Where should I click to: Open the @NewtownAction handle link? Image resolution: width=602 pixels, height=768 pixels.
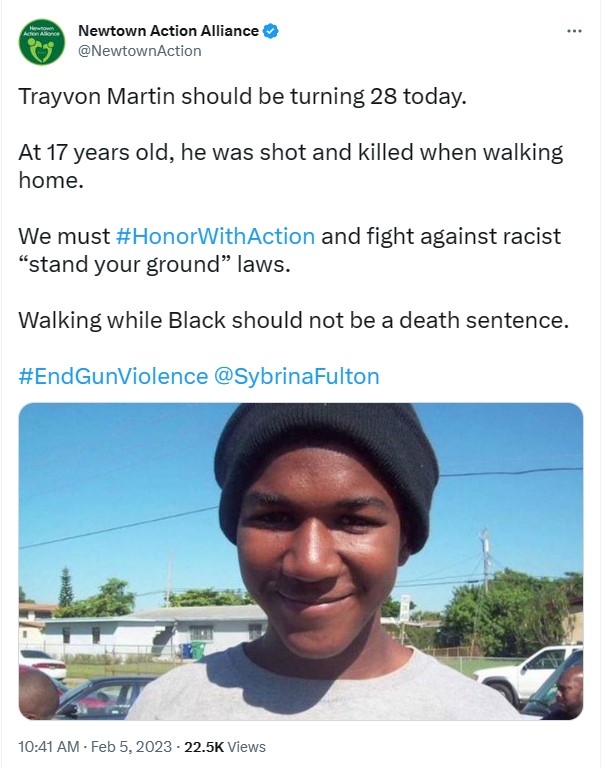click(x=140, y=51)
